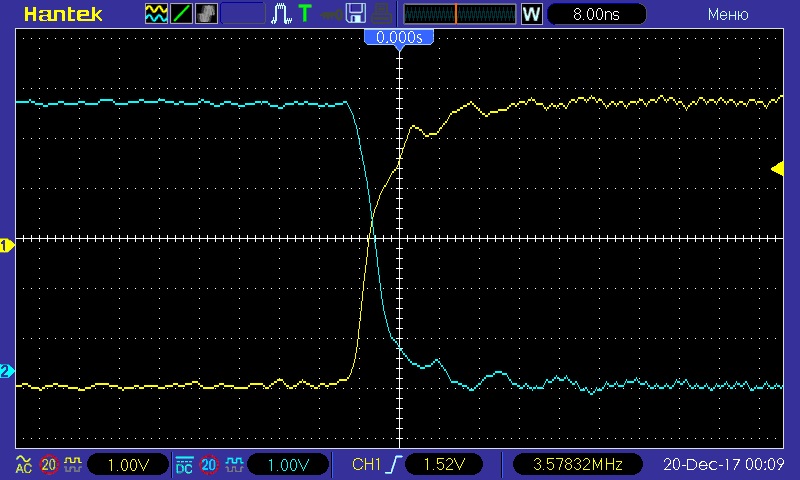This screenshot has height=480, width=800.
Task: Click the green diagonal line vector icon
Action: click(x=181, y=14)
